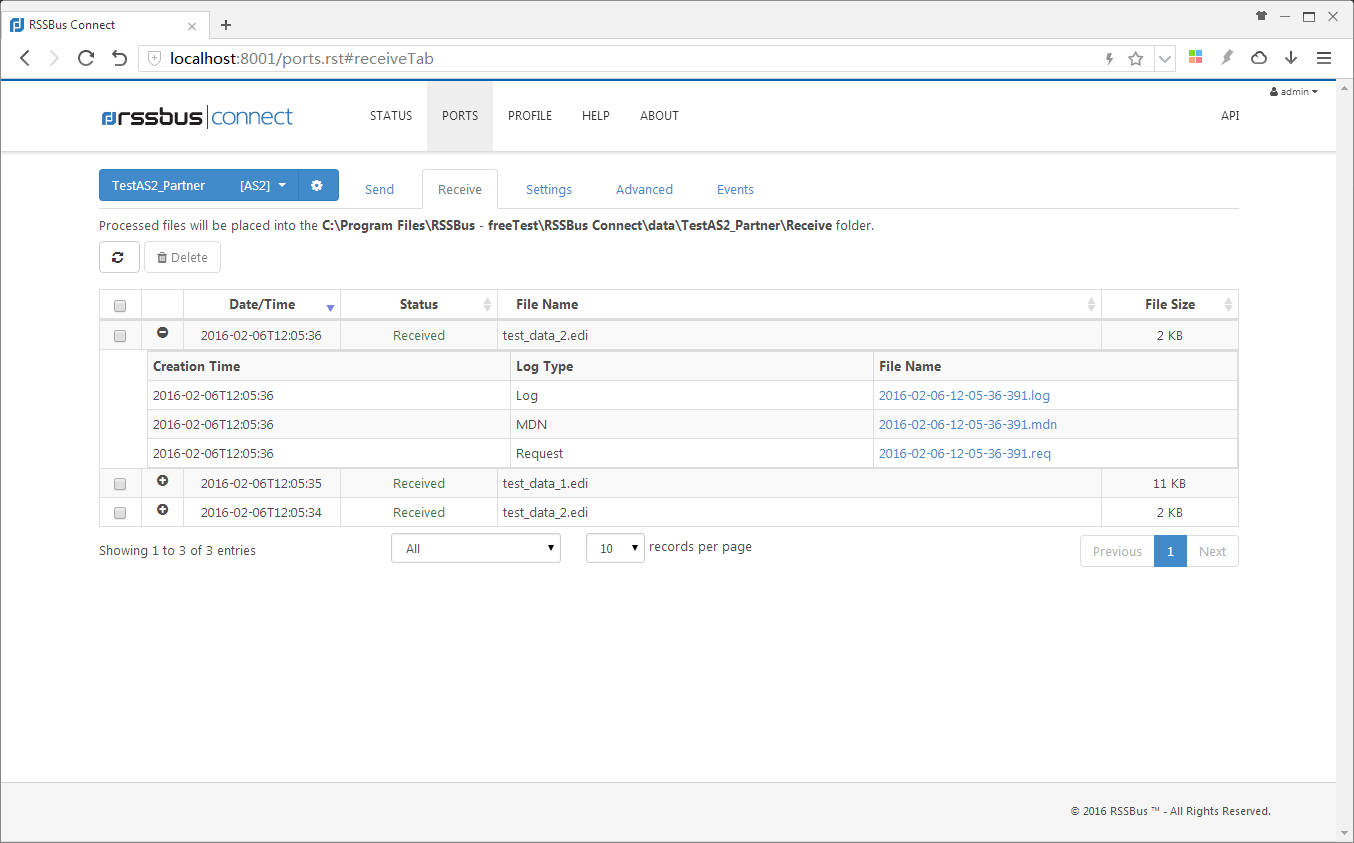Open the records per page dropdown
1354x843 pixels.
tap(615, 548)
